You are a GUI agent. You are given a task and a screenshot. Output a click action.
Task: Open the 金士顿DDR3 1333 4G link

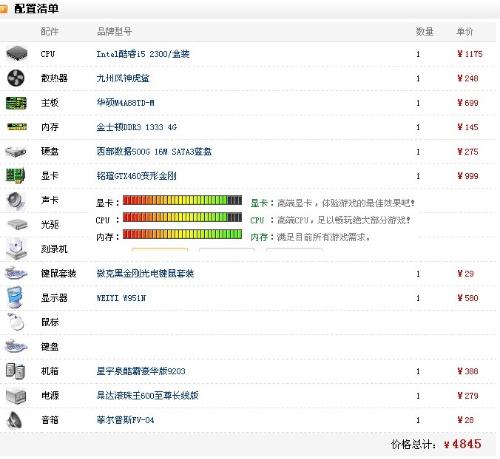[137, 127]
